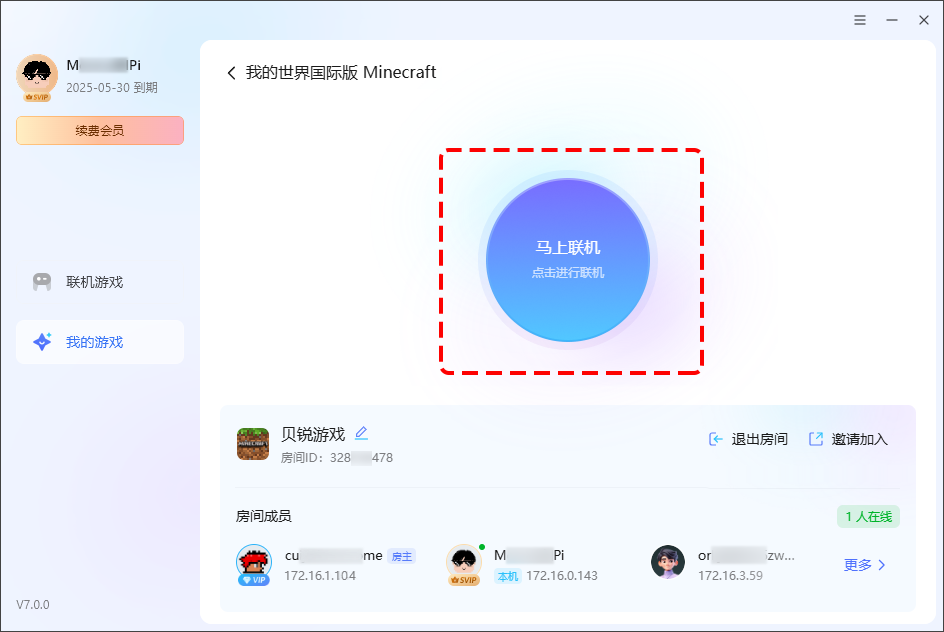Click the gamepad icon beside 联机游戏
944x632 pixels.
click(x=42, y=282)
